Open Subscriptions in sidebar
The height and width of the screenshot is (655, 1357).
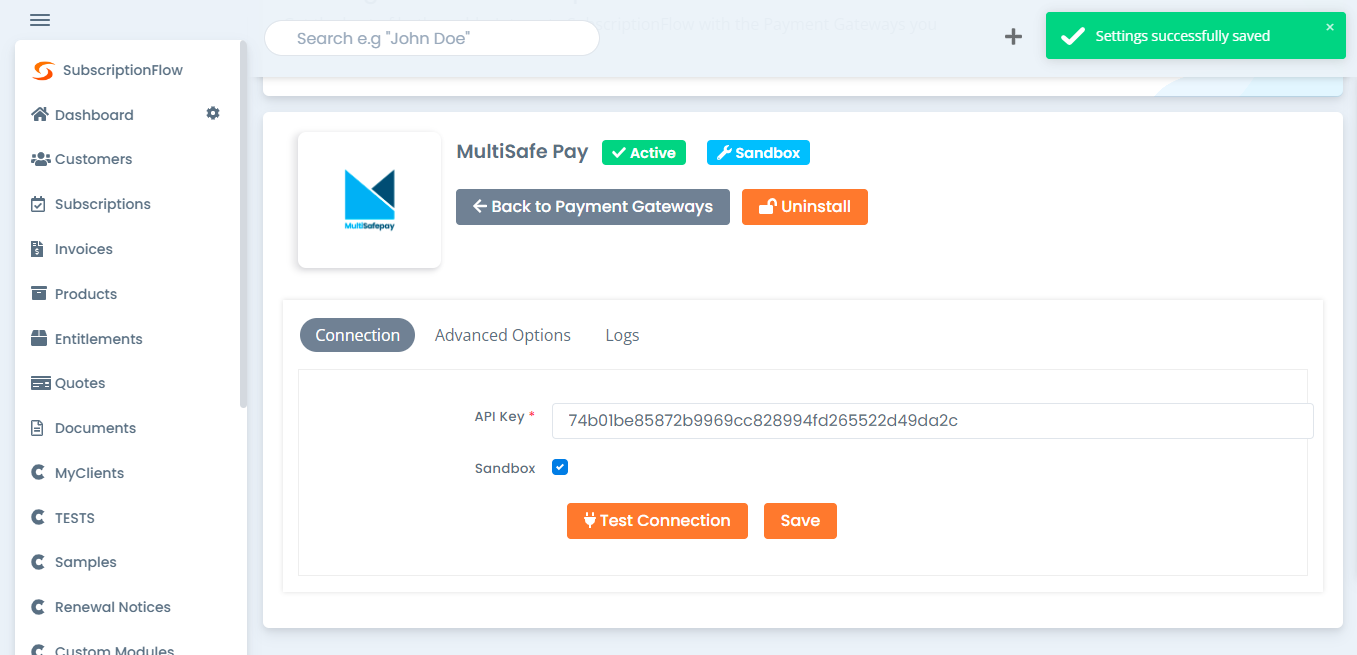pos(103,204)
